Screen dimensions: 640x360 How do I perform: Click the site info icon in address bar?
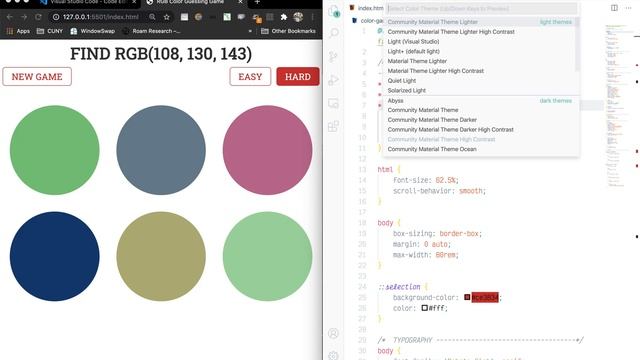(56, 17)
